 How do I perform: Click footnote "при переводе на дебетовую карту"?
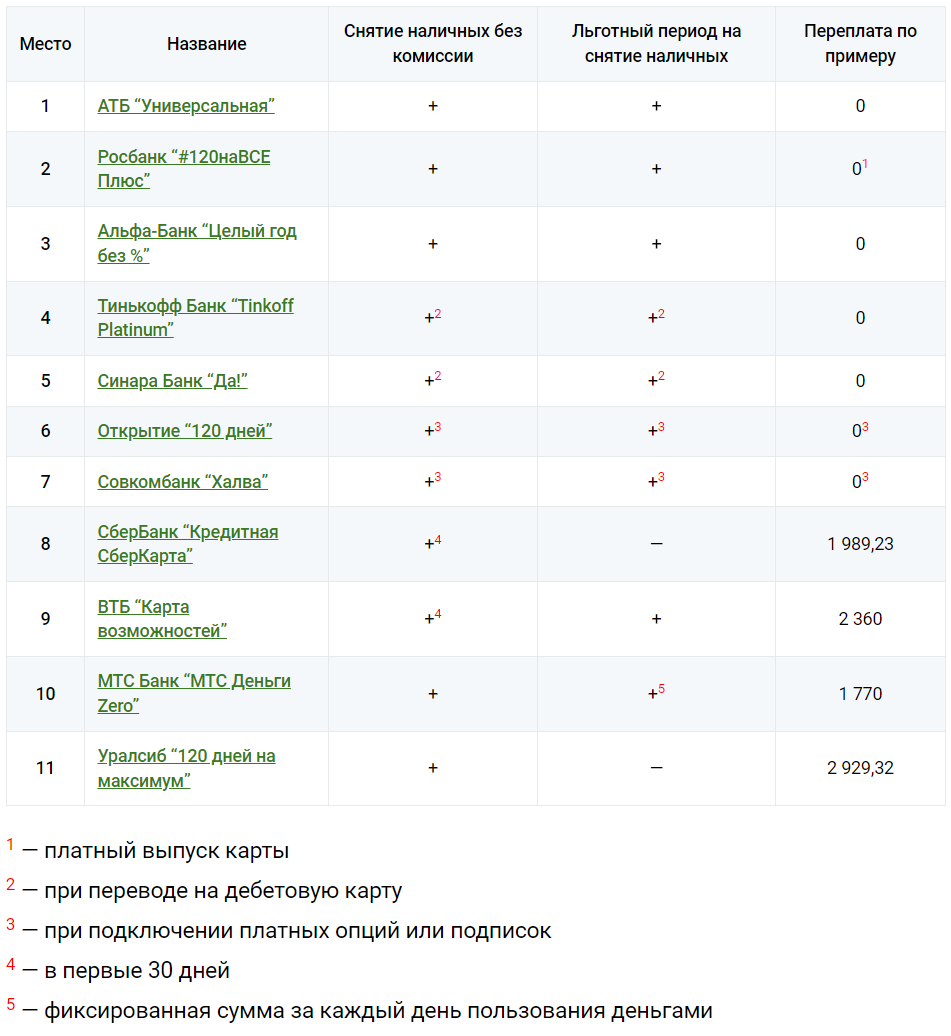pyautogui.click(x=223, y=891)
